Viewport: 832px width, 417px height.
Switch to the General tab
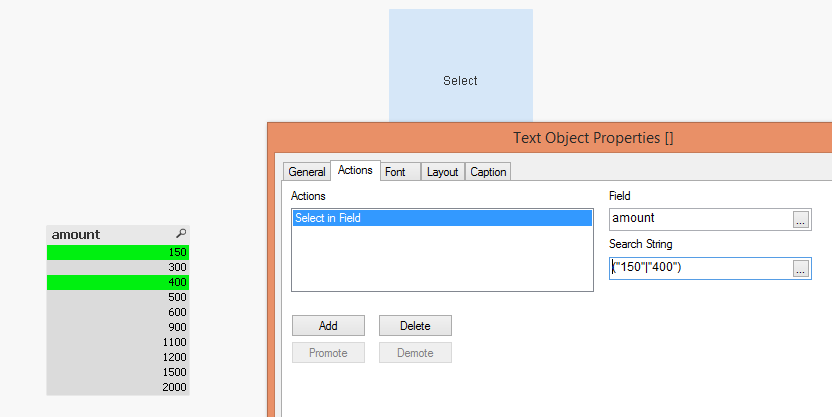(307, 172)
